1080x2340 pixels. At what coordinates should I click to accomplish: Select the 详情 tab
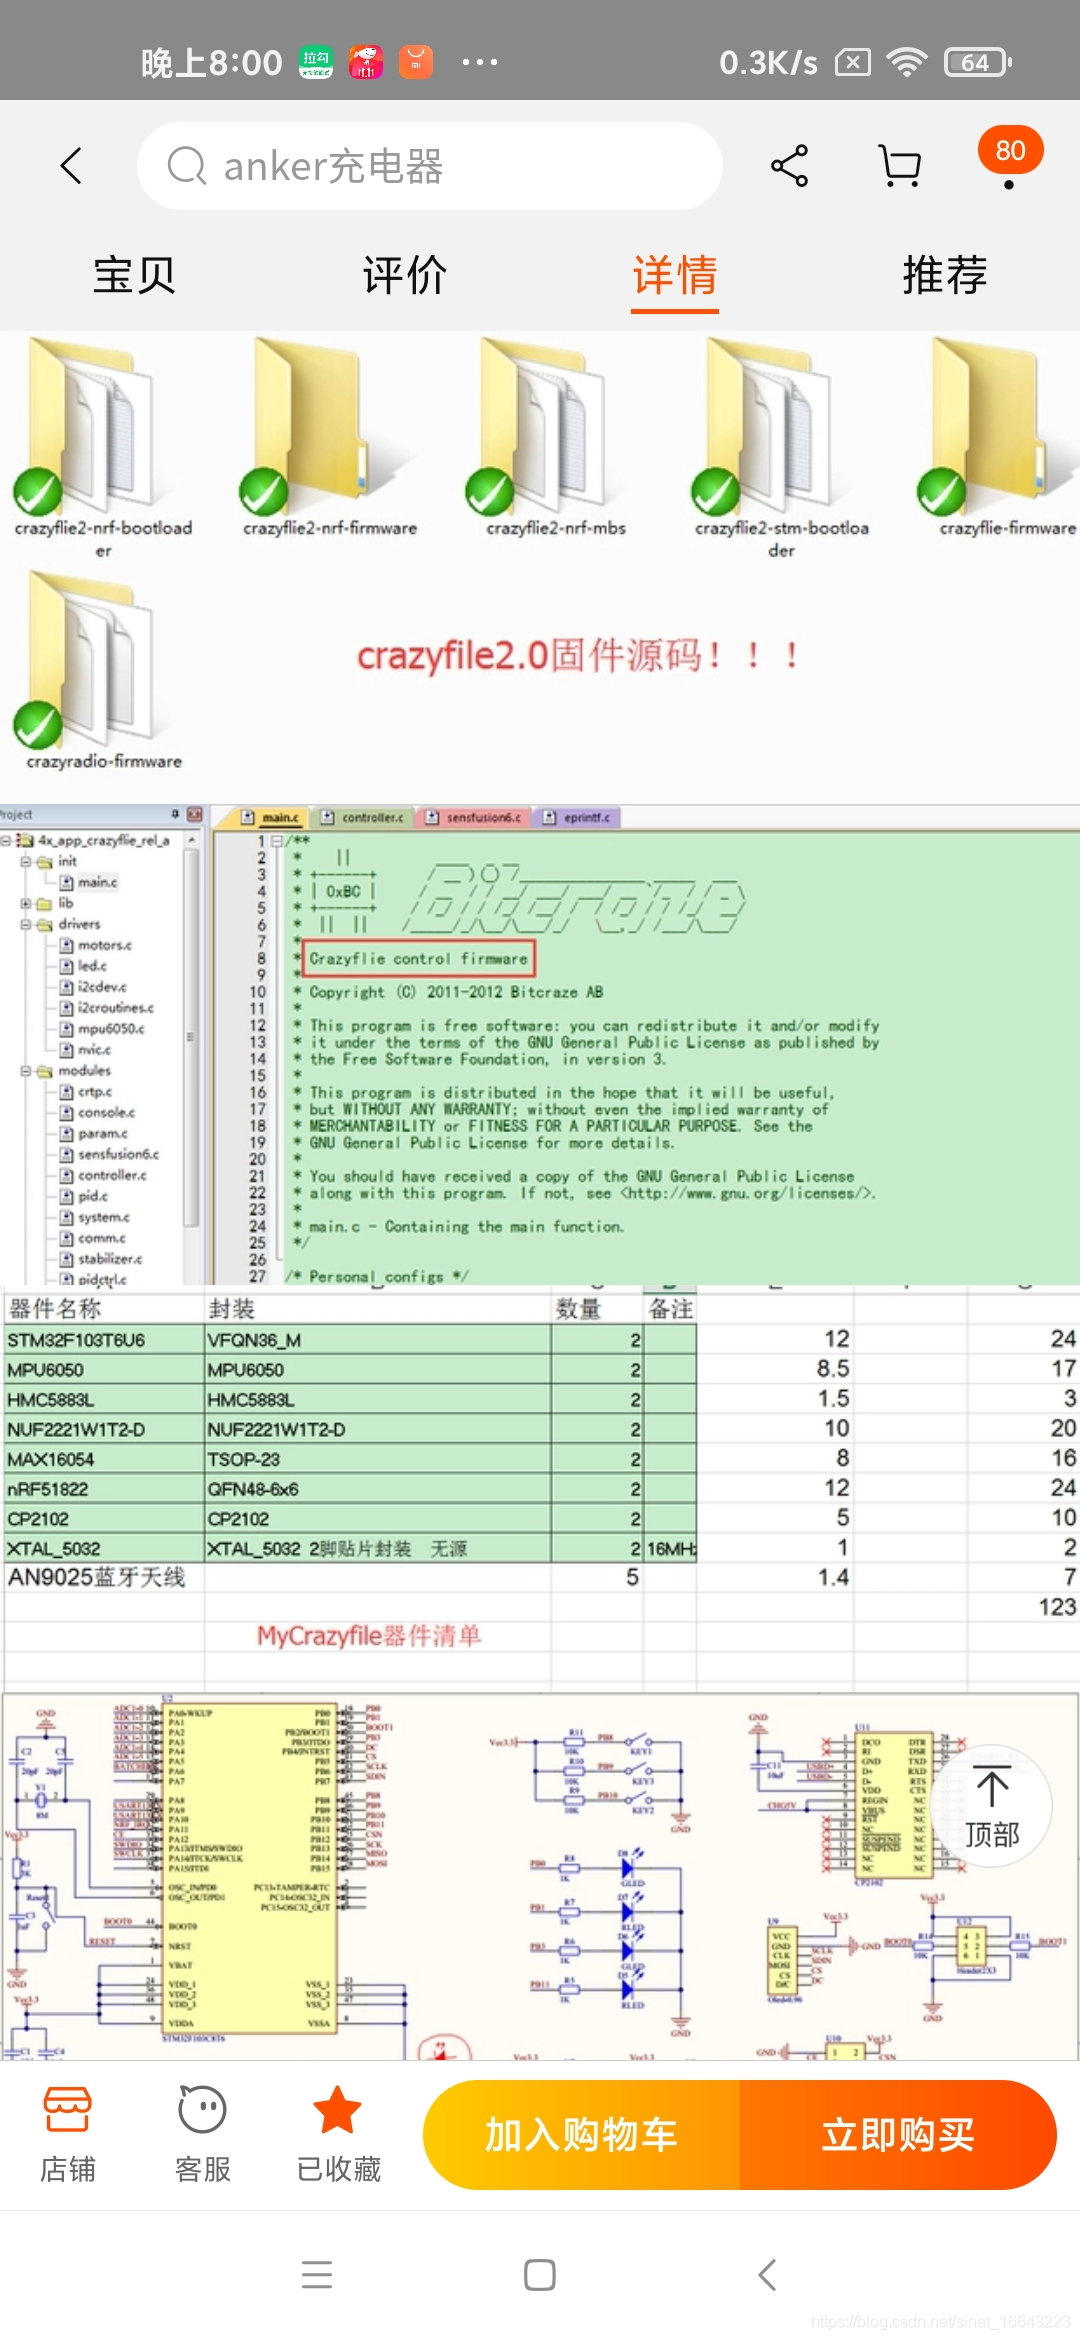coord(675,275)
